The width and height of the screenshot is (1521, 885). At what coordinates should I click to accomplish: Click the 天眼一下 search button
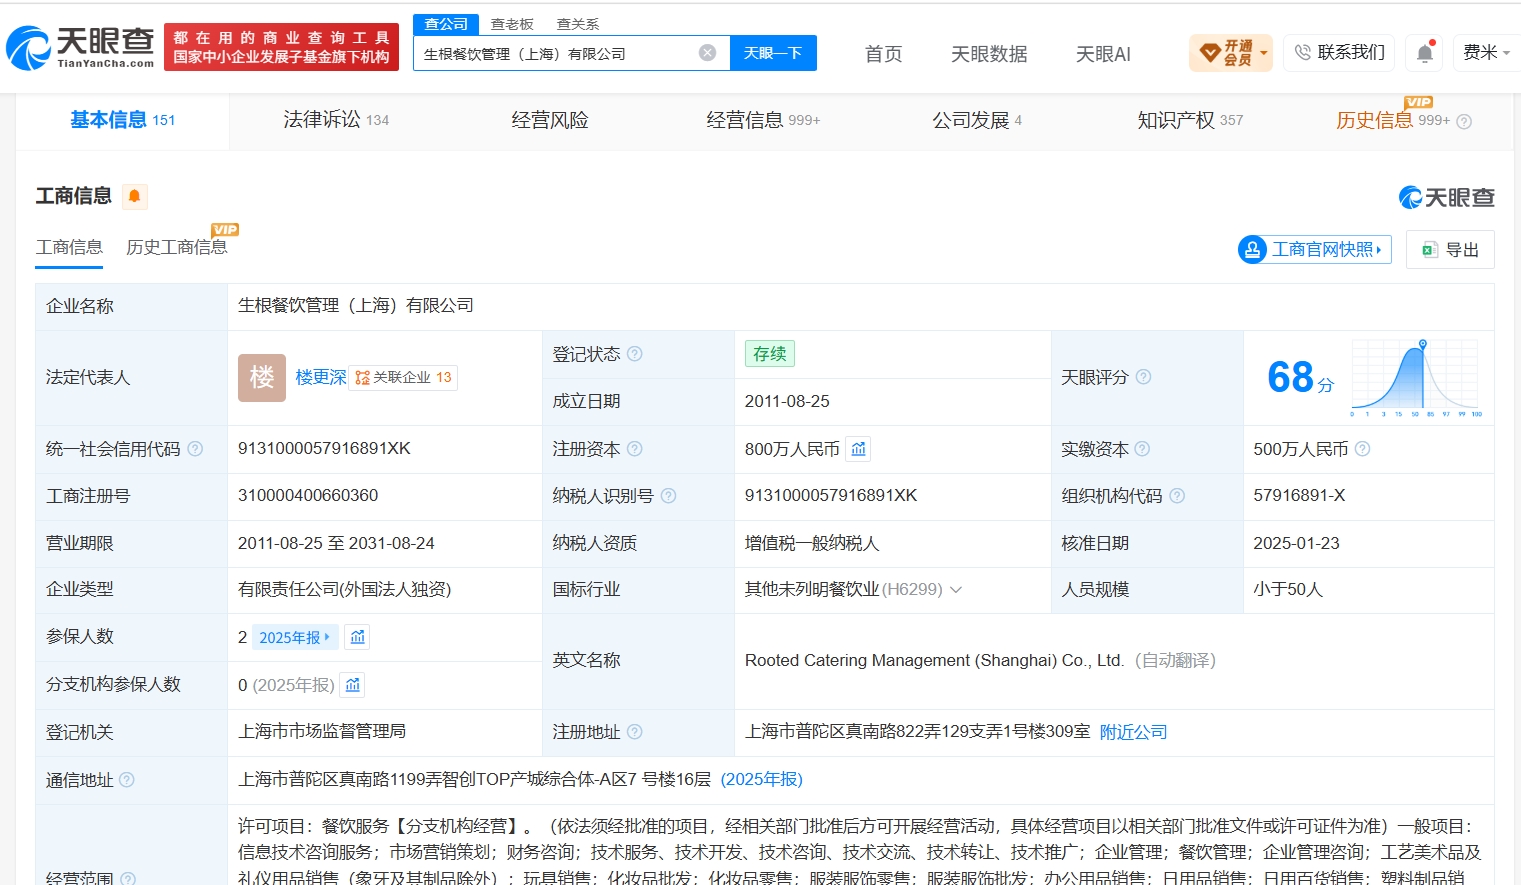[x=773, y=53]
